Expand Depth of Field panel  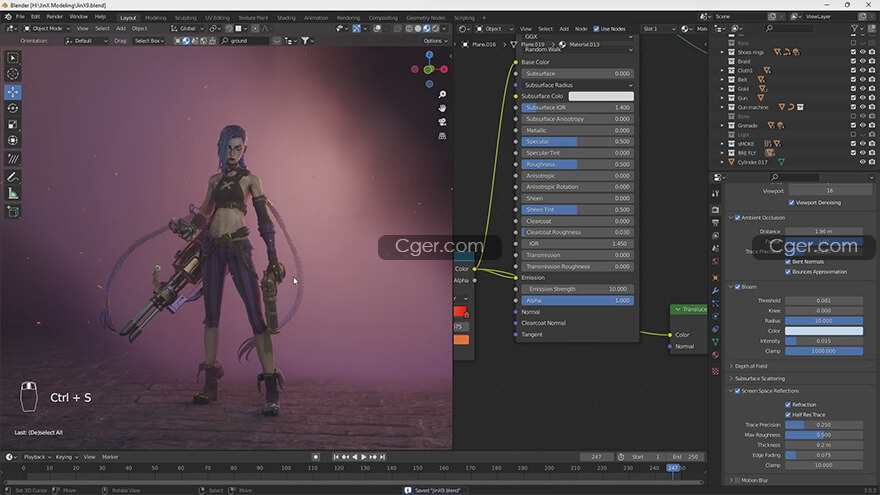pyautogui.click(x=751, y=366)
